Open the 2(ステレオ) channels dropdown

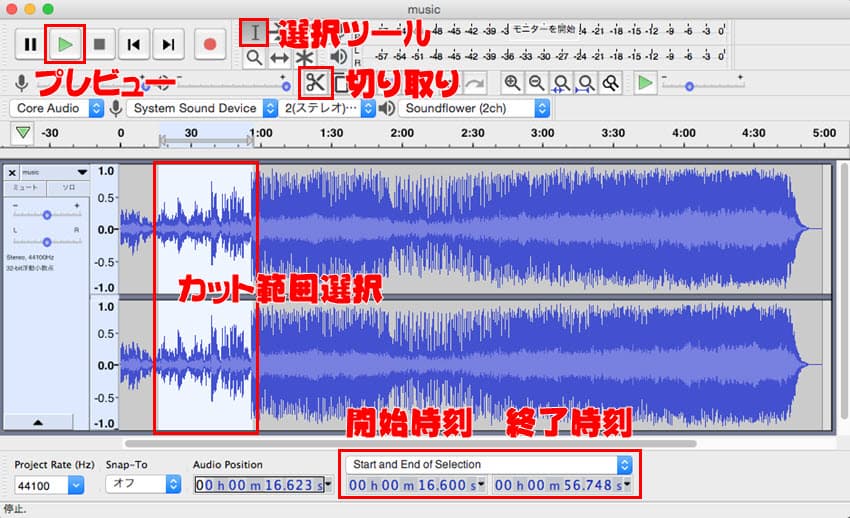pos(329,108)
